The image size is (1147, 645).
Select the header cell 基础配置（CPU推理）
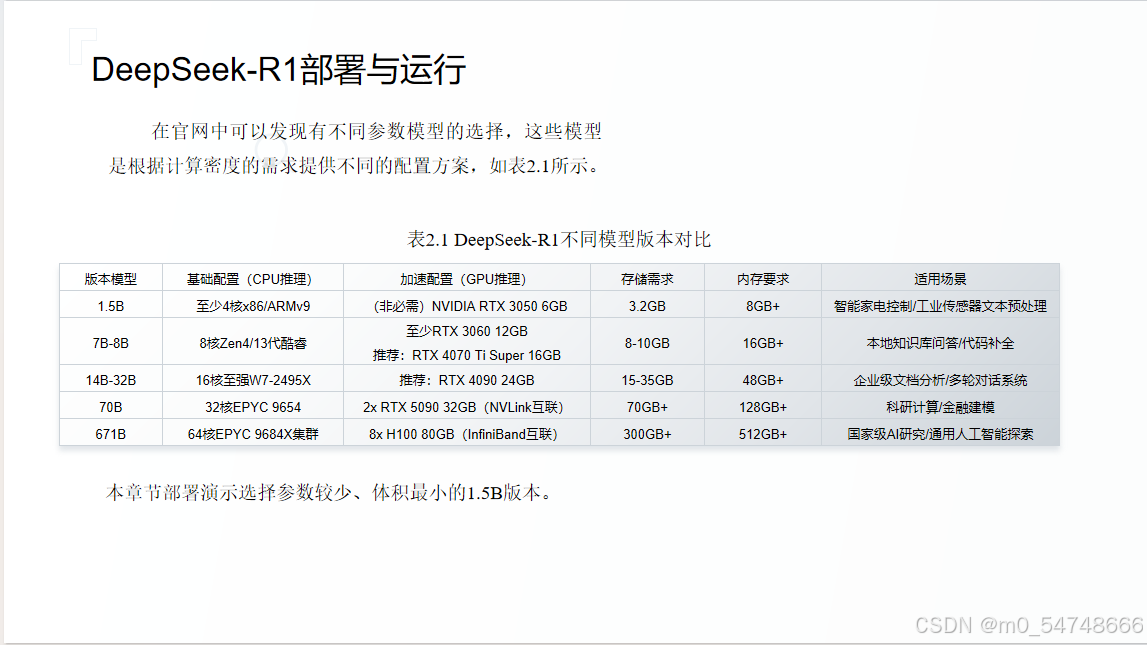(x=252, y=279)
